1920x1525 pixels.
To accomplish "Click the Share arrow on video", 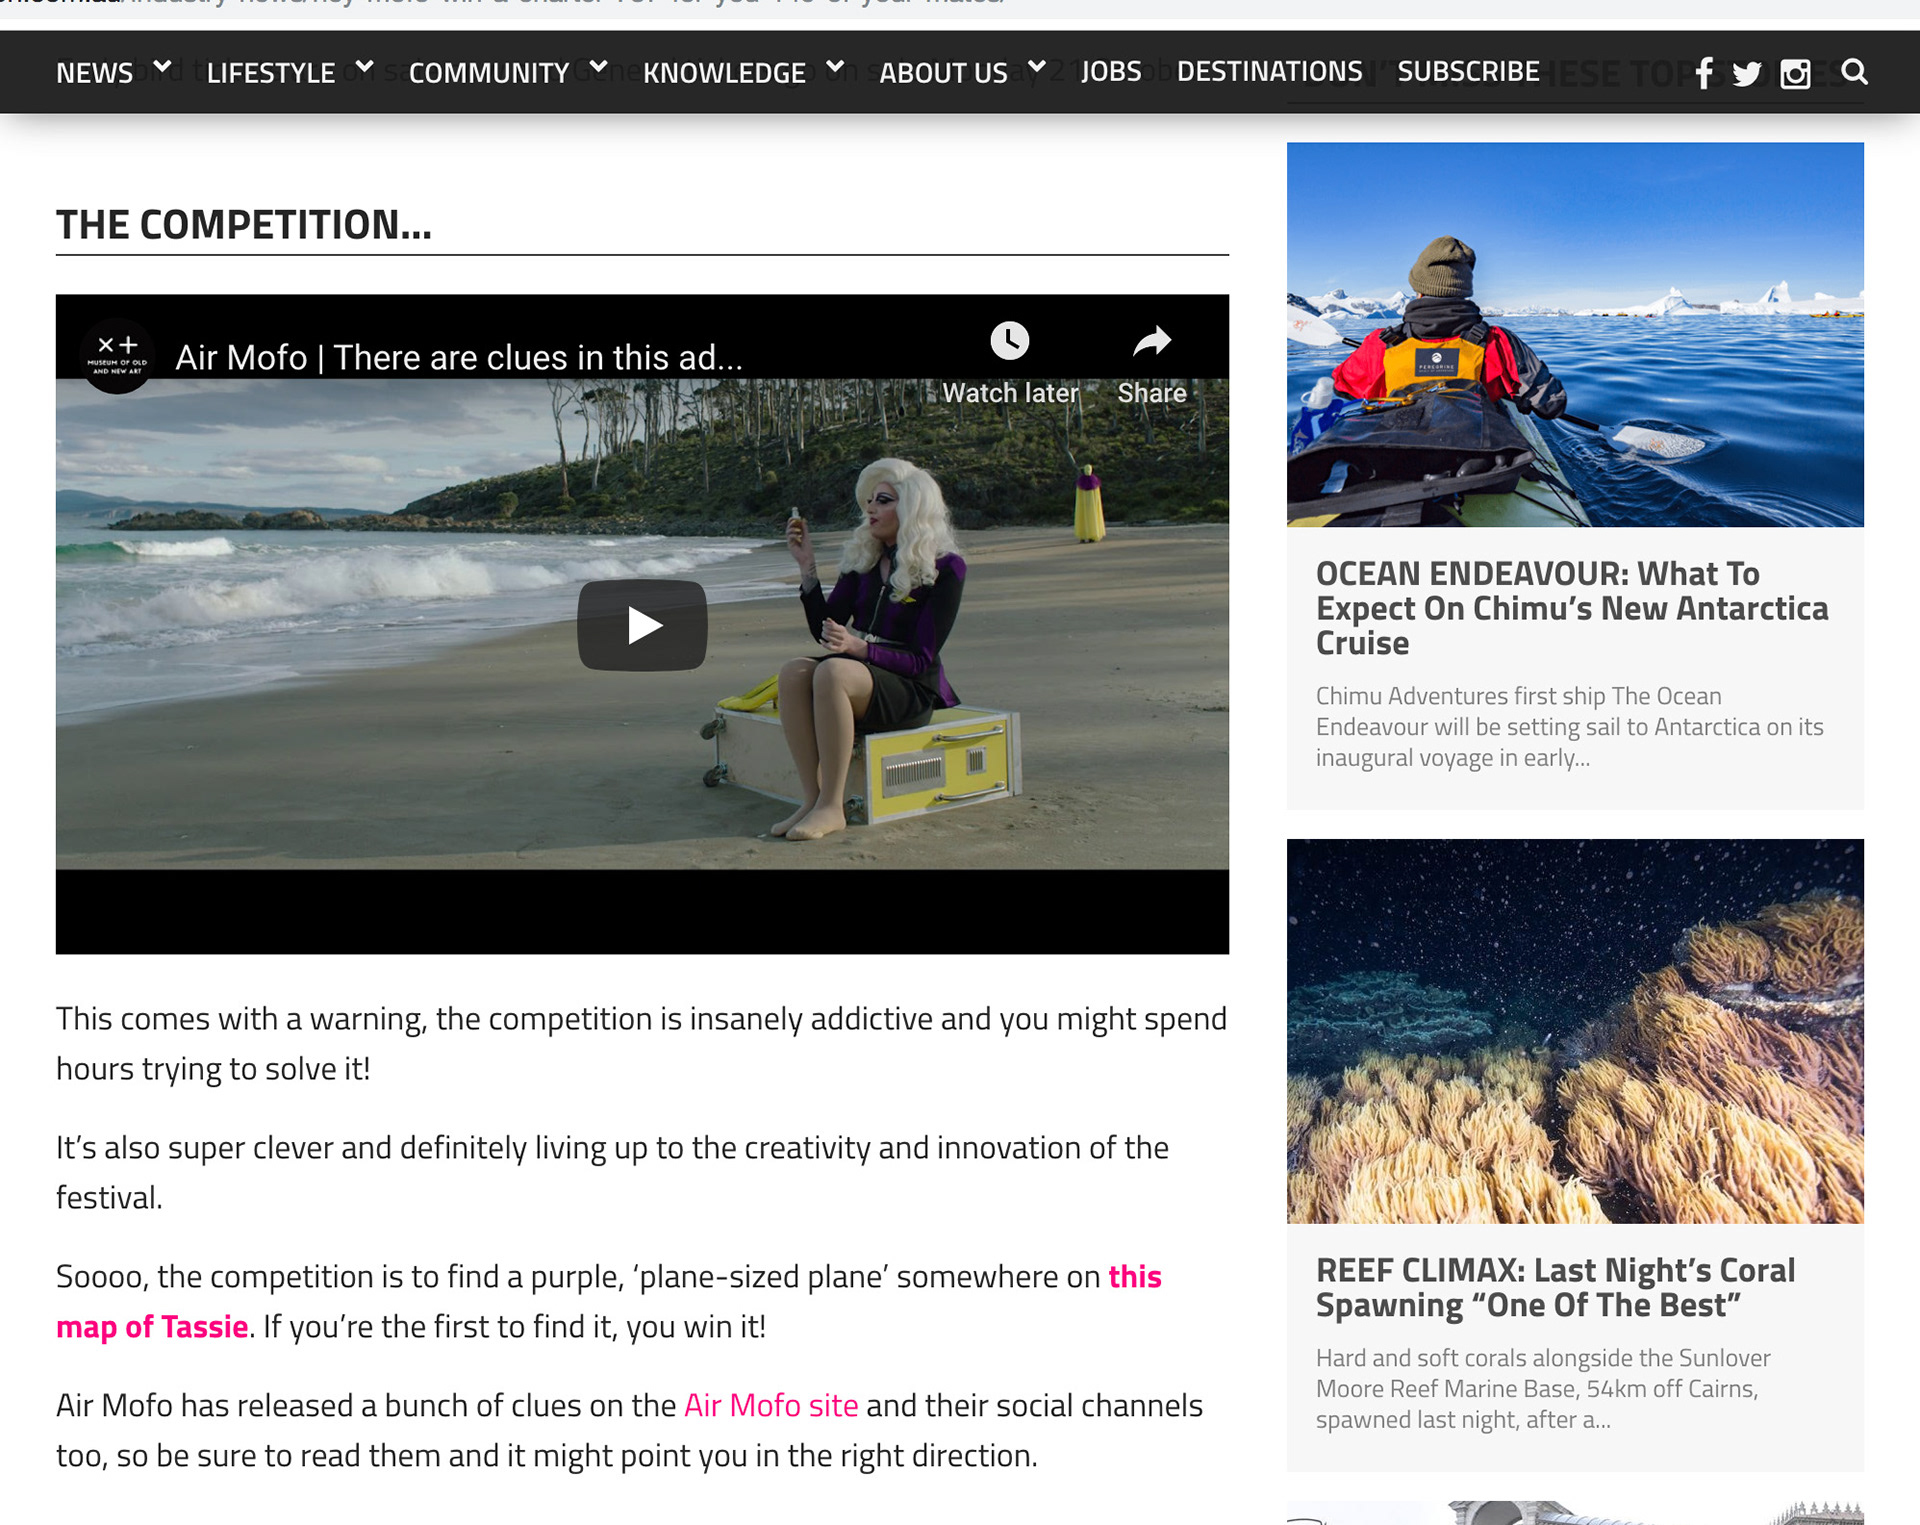I will 1152,342.
